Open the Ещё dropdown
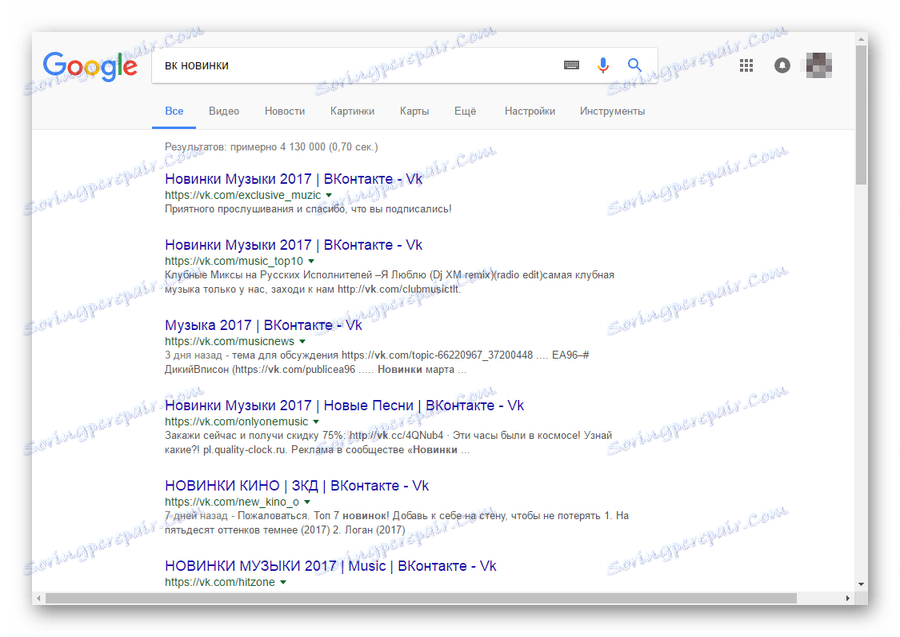900x637 pixels. click(x=464, y=111)
